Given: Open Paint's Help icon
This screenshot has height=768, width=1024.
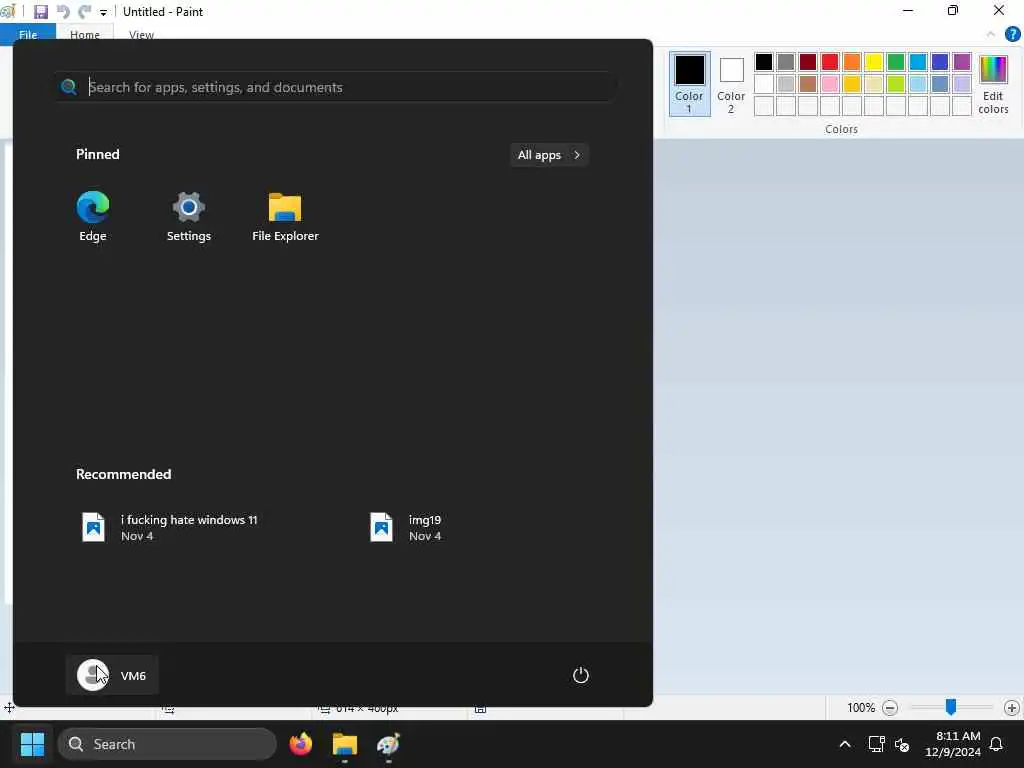Looking at the screenshot, I should (x=1012, y=34).
